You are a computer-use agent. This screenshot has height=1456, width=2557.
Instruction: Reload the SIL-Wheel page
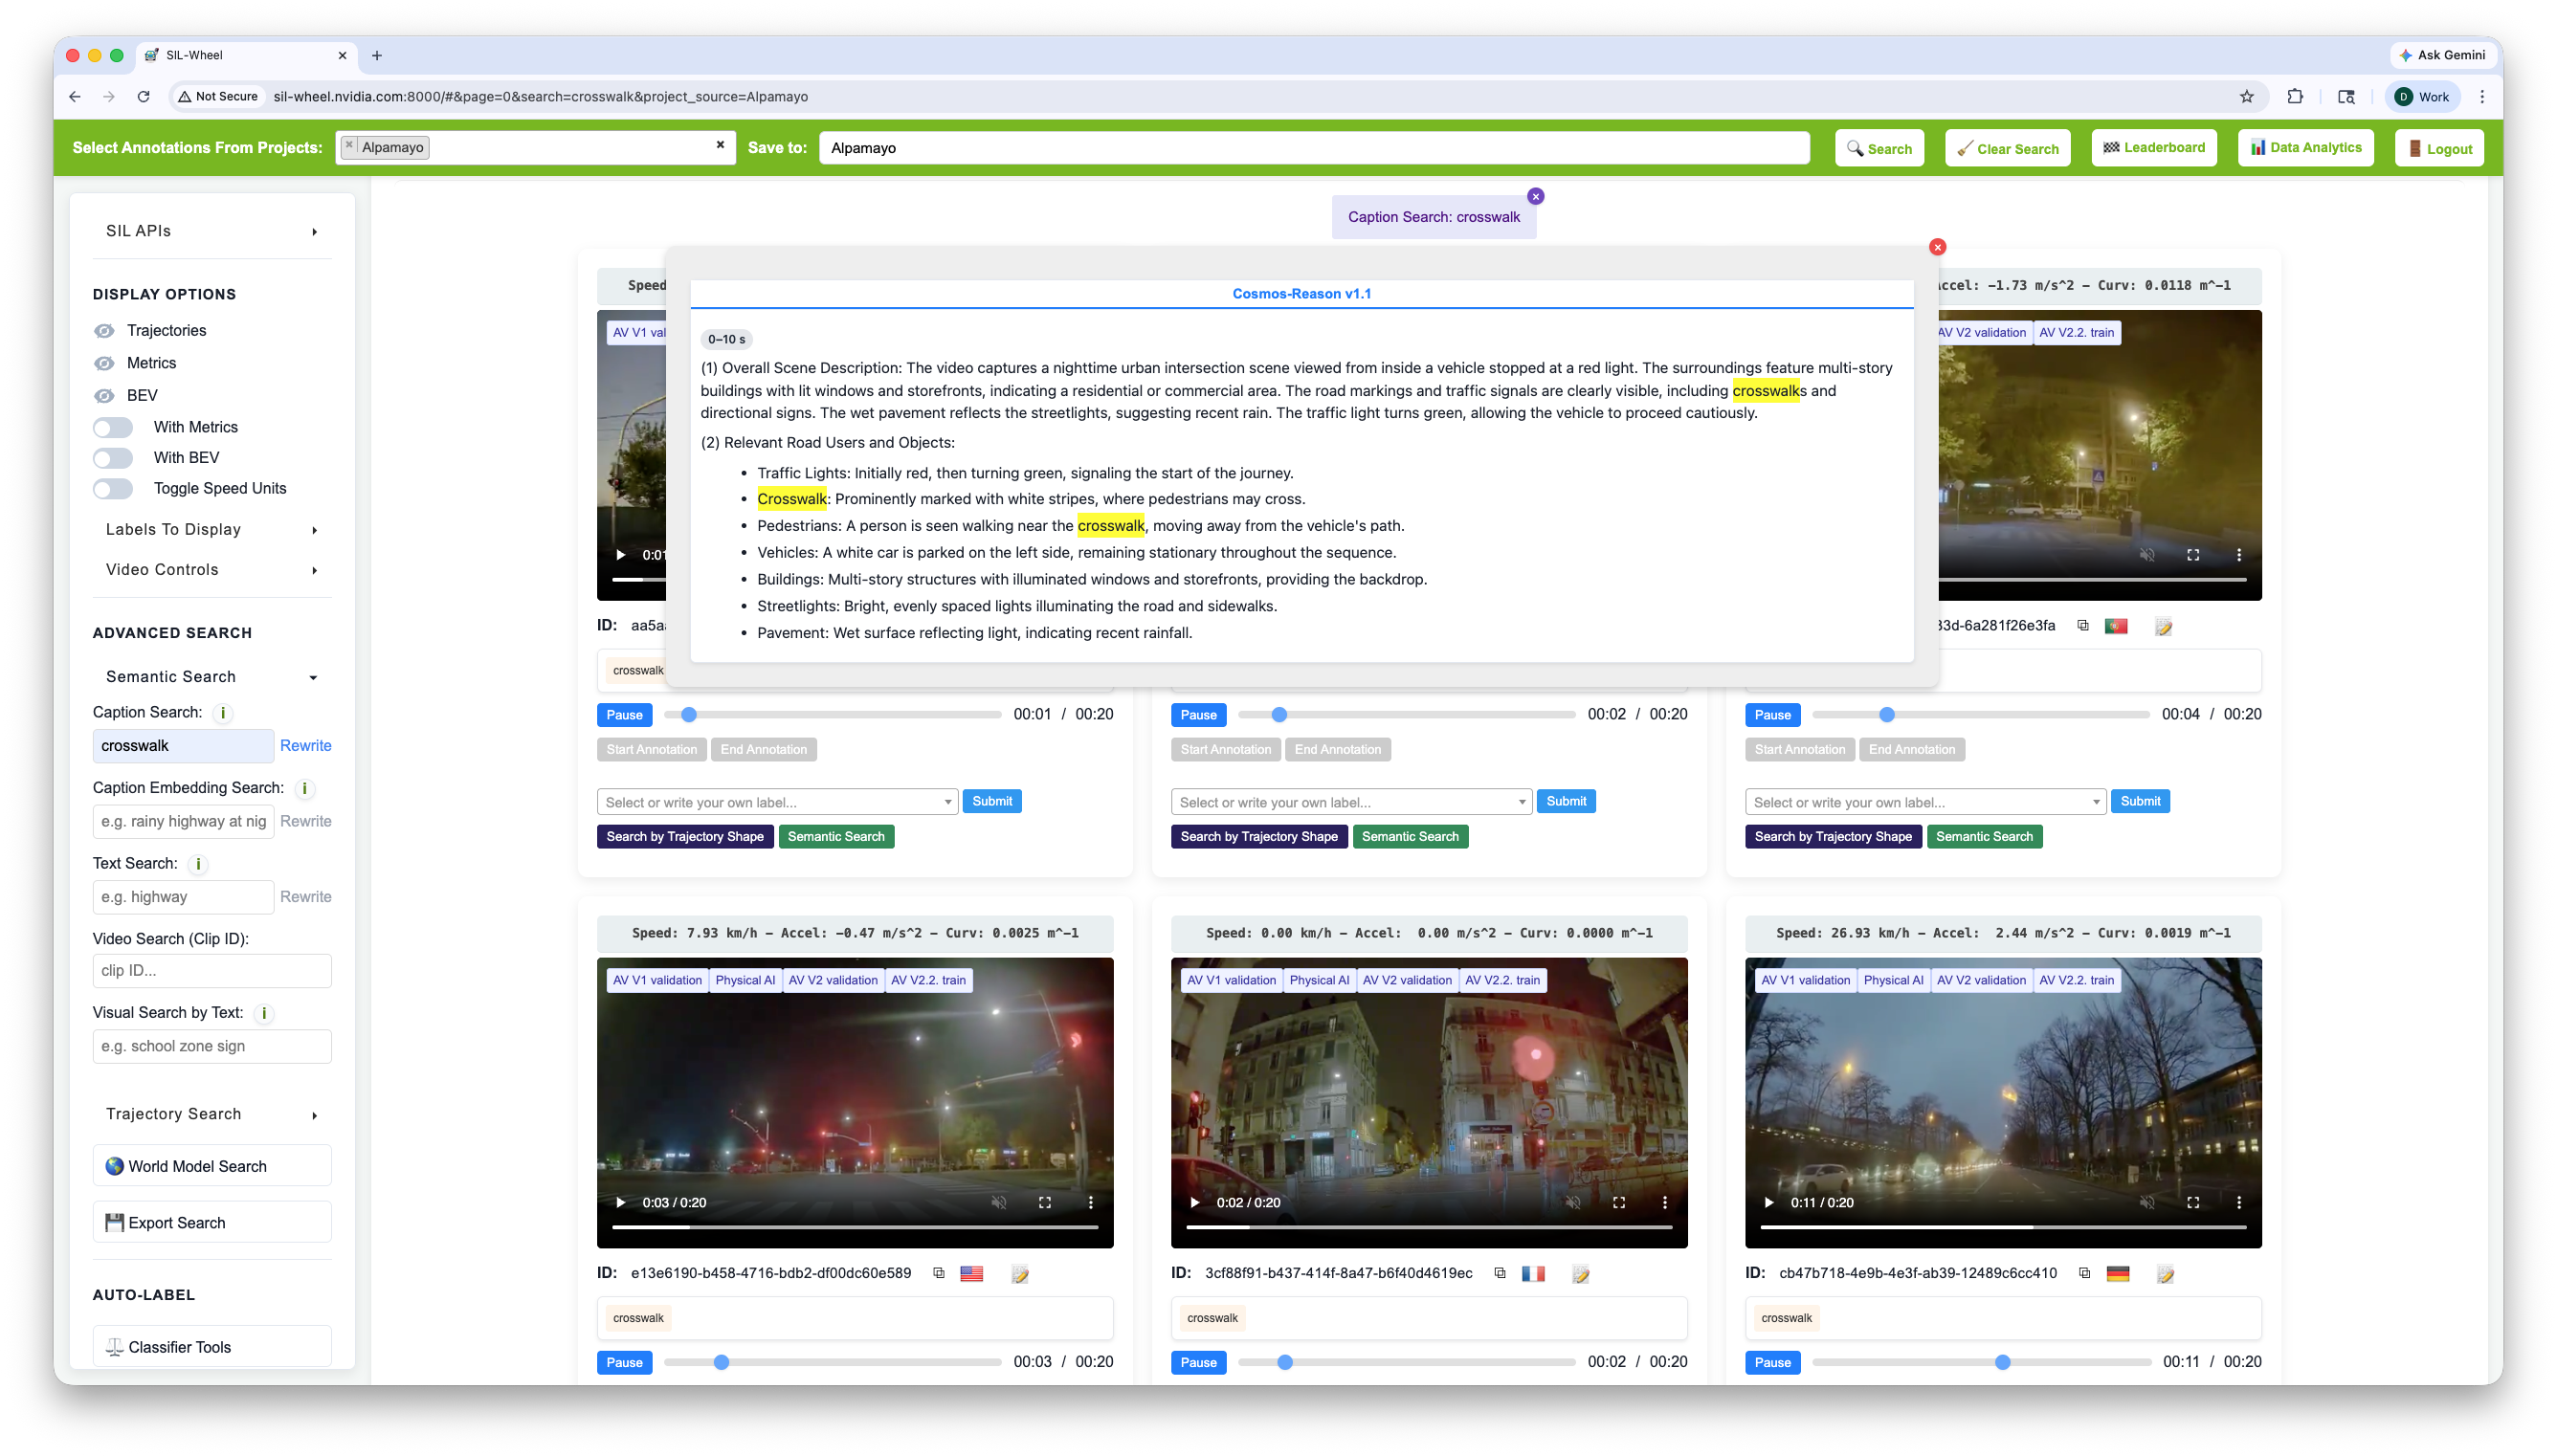coord(144,96)
